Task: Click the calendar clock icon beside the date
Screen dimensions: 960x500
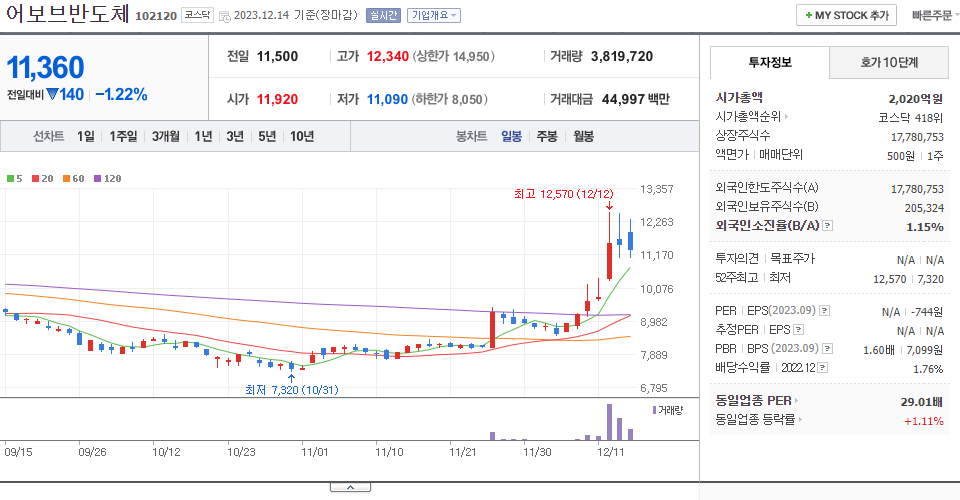Action: pyautogui.click(x=225, y=17)
